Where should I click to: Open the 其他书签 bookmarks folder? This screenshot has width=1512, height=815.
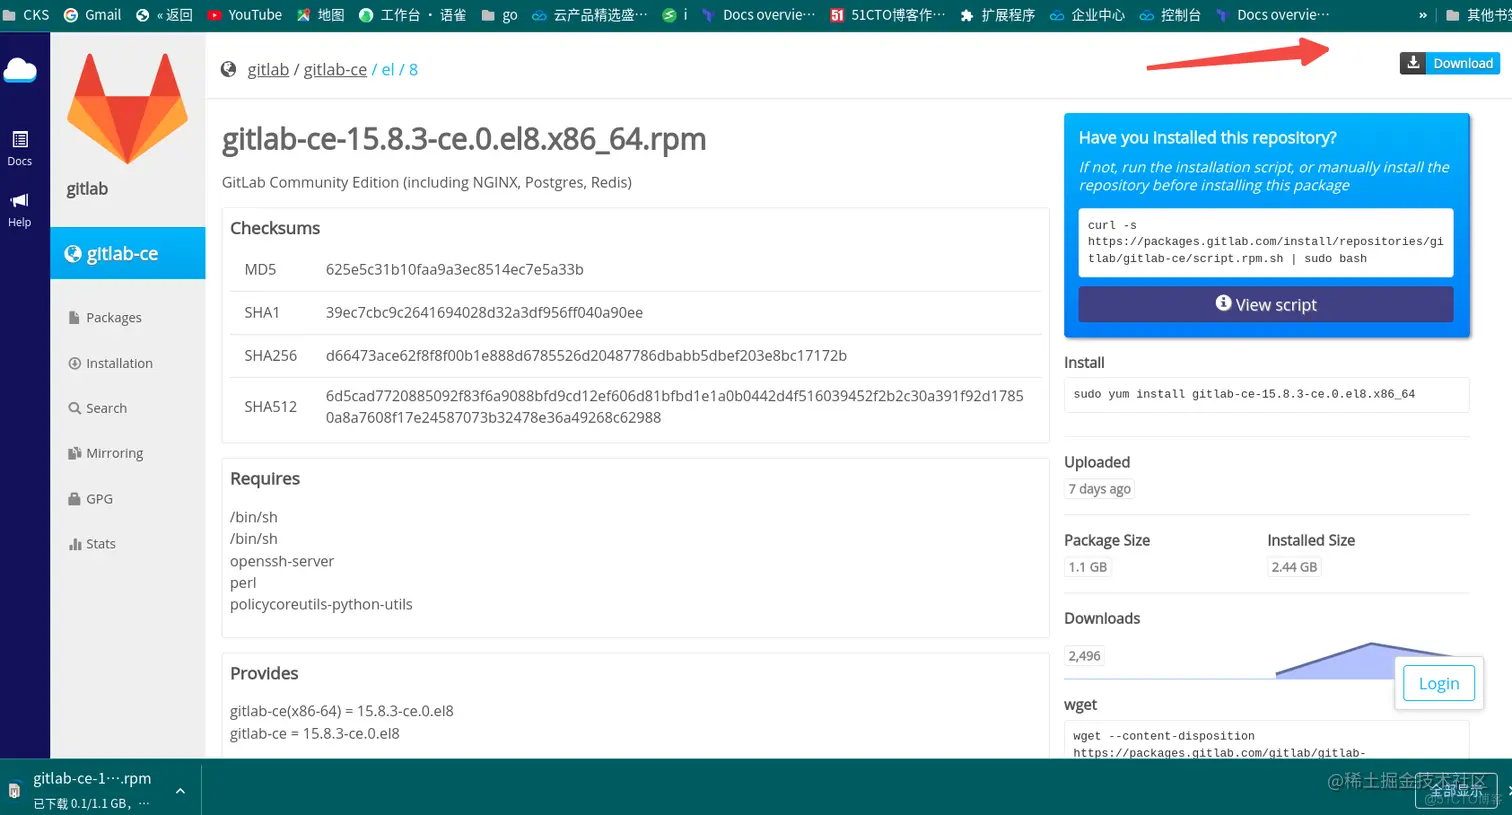(1478, 15)
